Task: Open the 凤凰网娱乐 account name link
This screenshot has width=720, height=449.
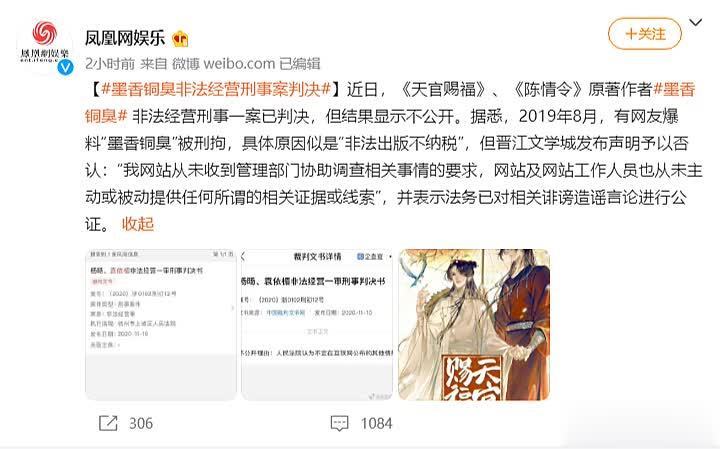Action: click(125, 38)
